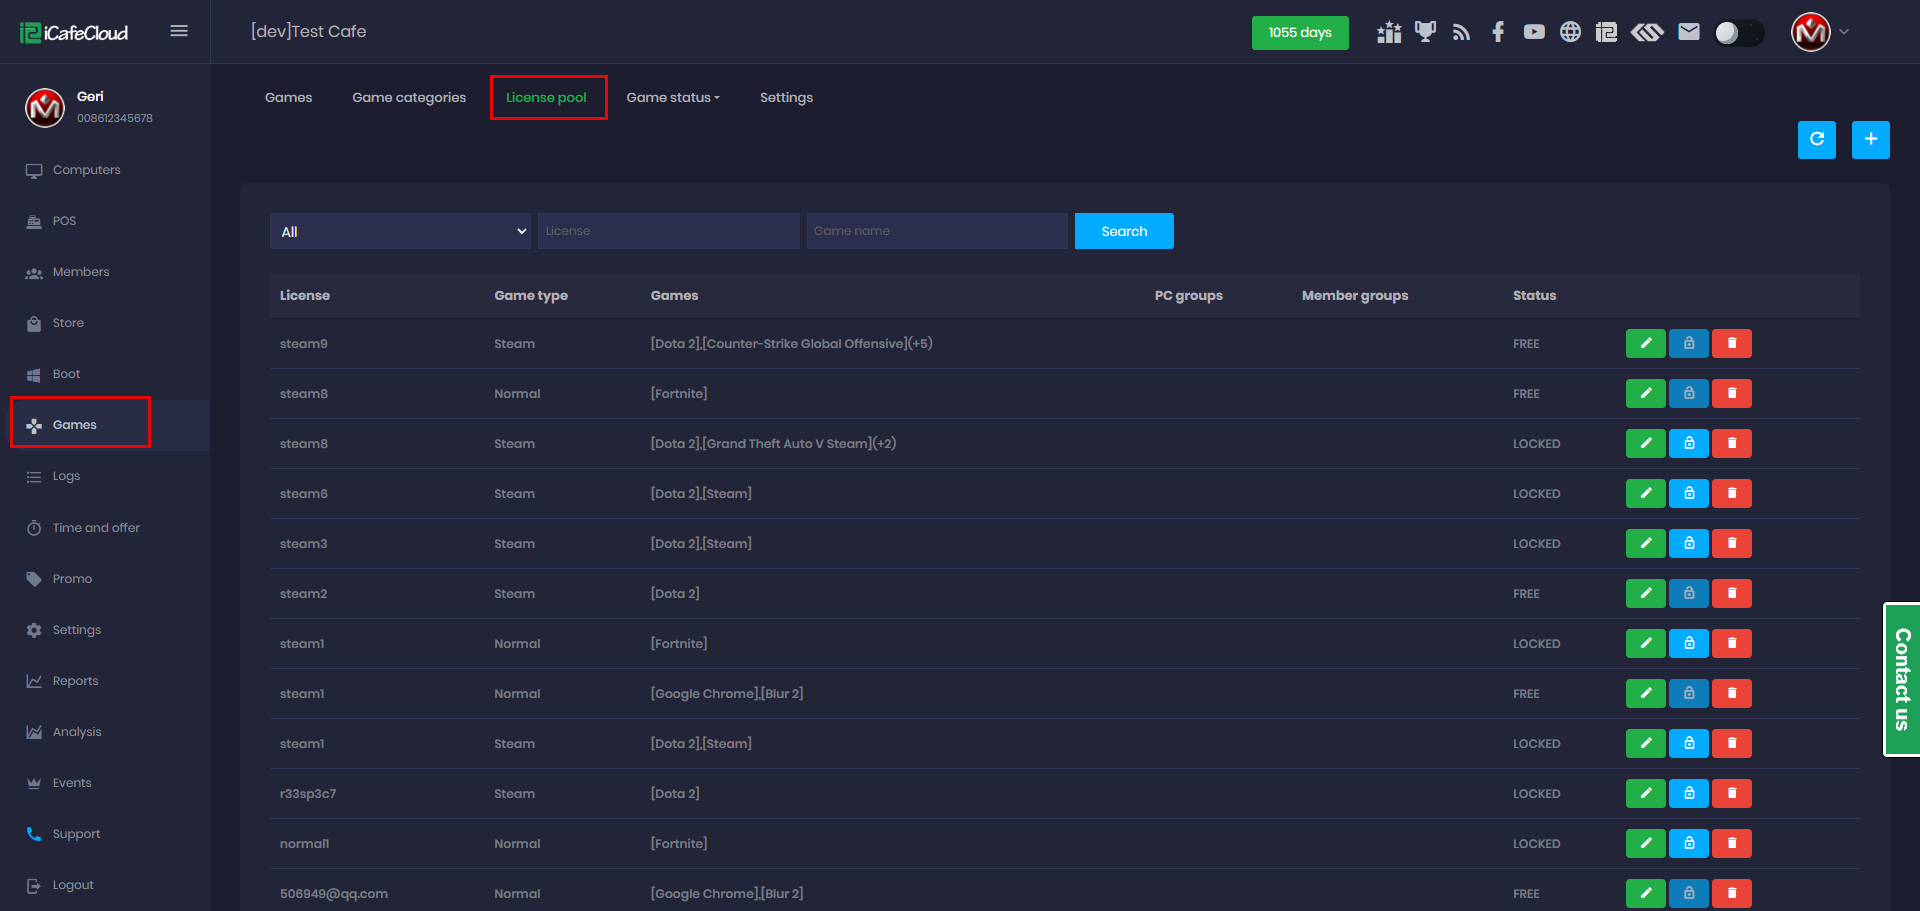Edit the steam9 license entry

coord(1645,343)
